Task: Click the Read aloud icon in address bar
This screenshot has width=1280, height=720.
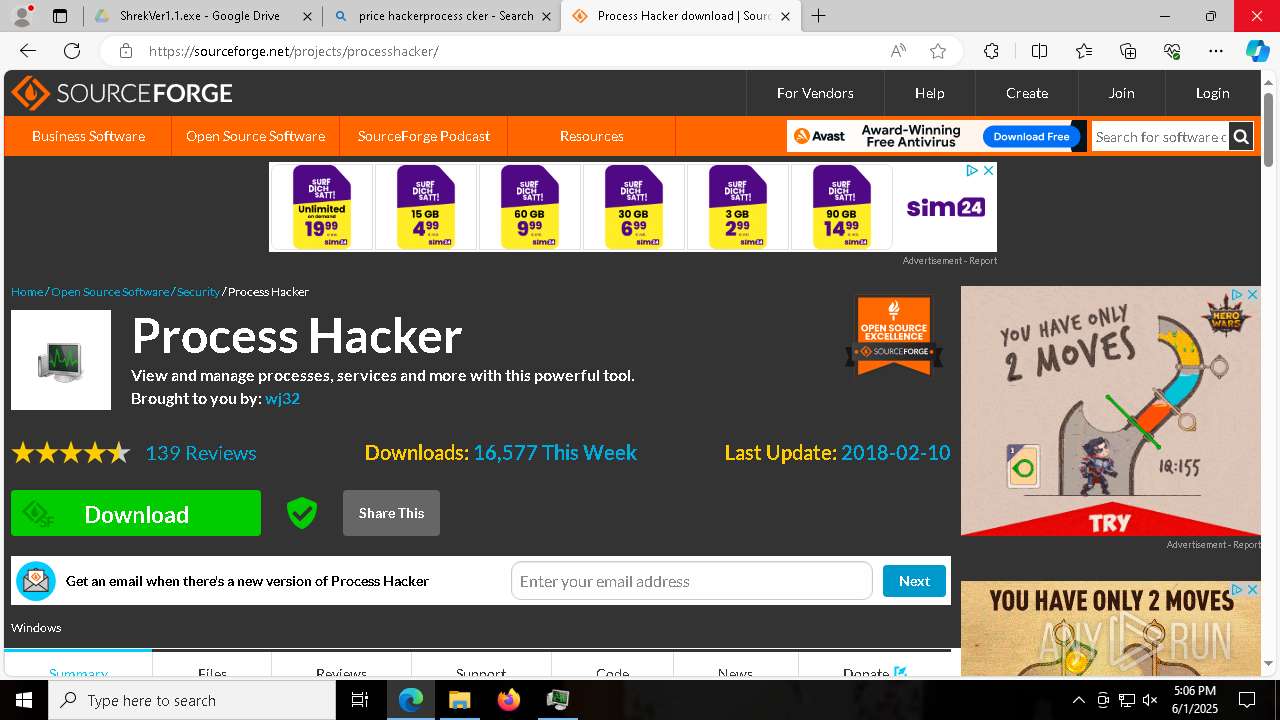Action: coord(898,51)
